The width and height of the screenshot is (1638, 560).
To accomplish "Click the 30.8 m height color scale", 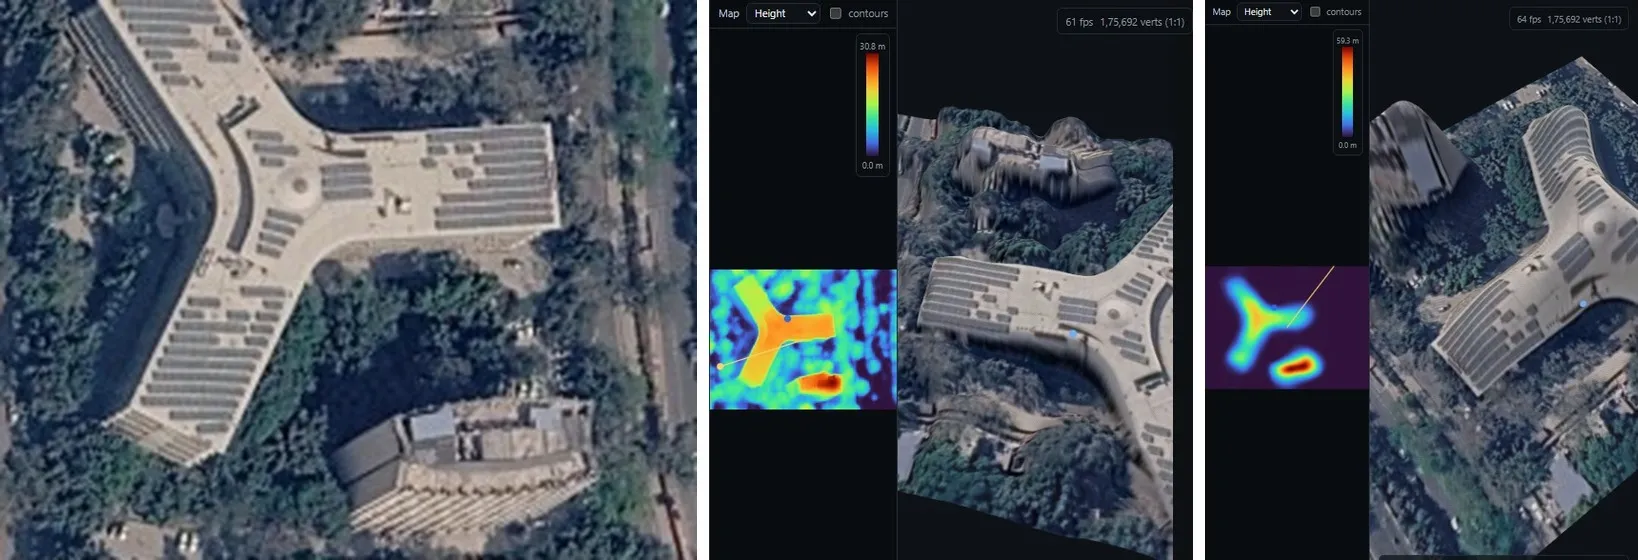I will click(872, 105).
